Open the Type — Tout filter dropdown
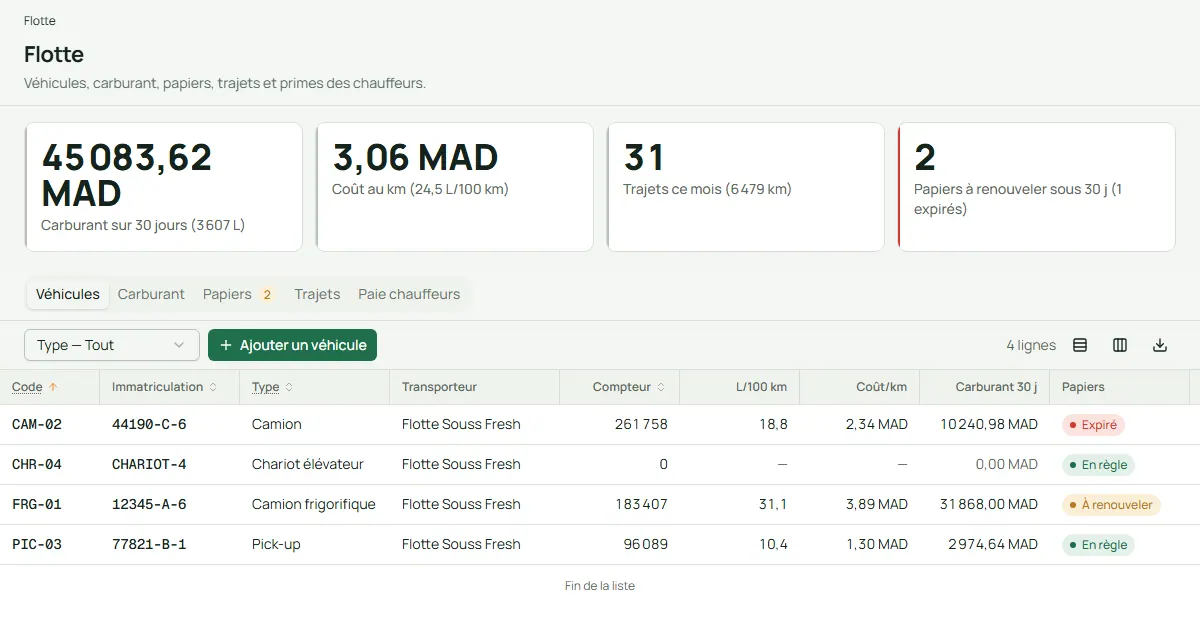 point(112,345)
